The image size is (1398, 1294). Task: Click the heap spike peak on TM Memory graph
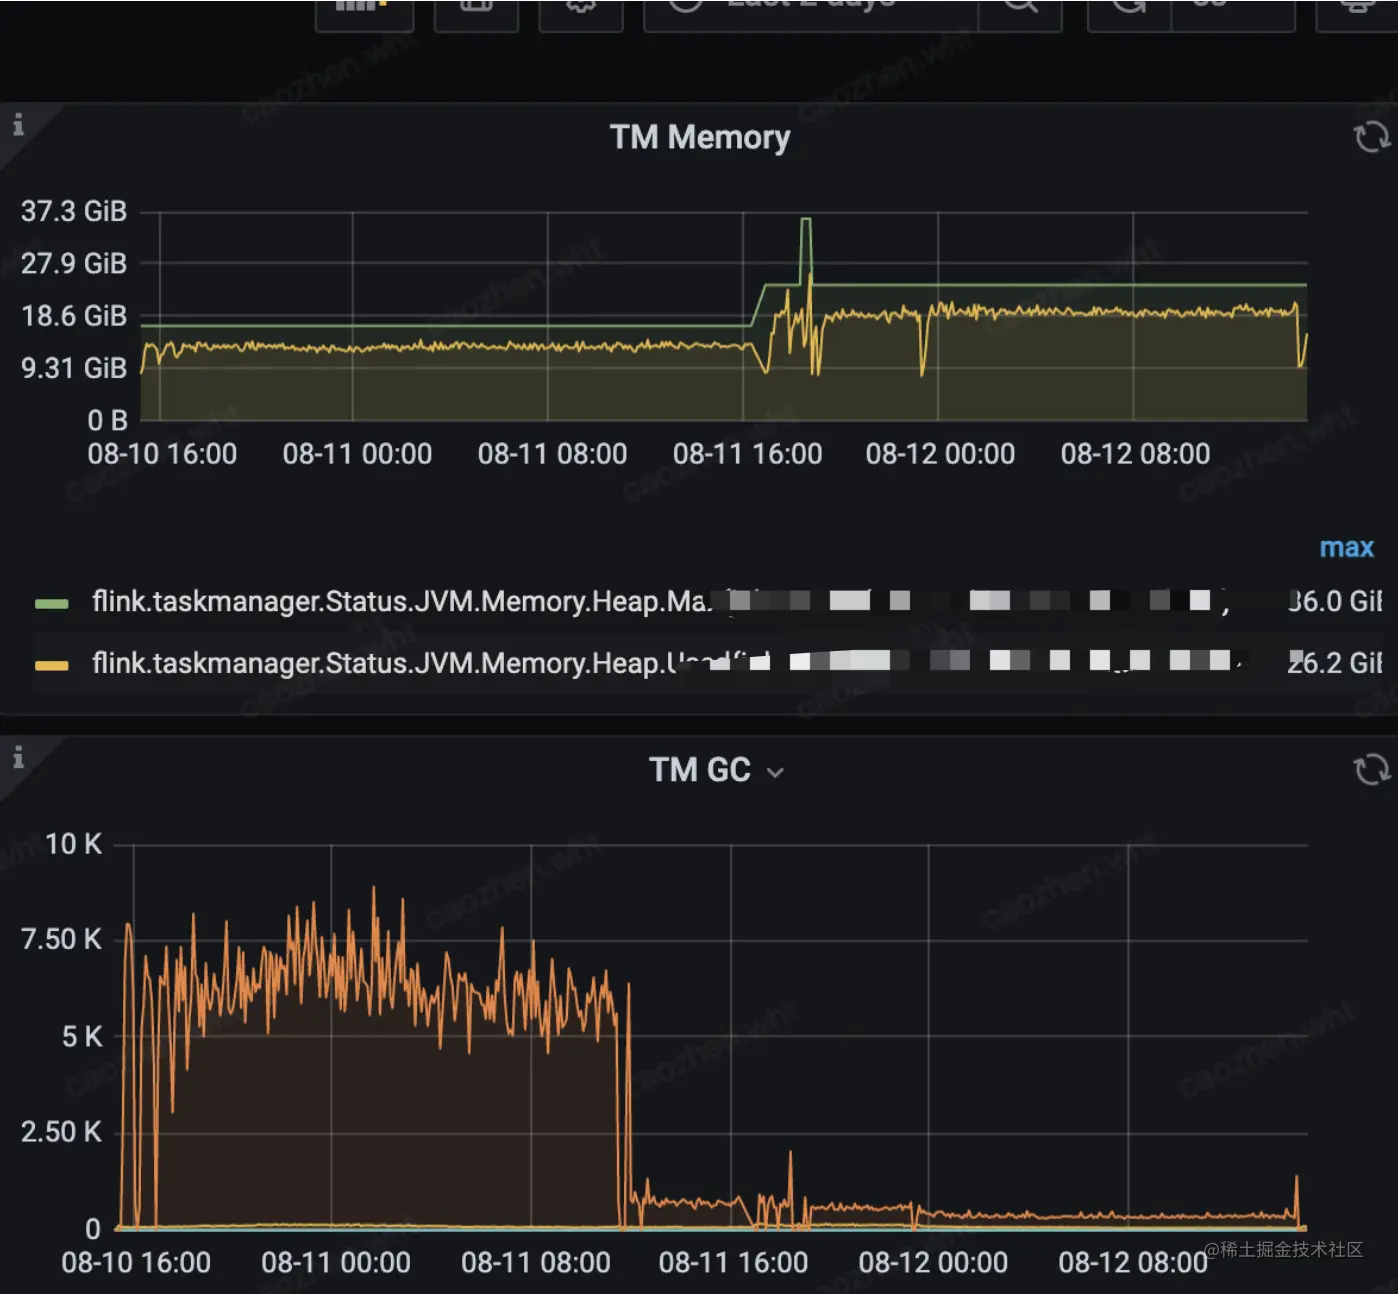806,220
